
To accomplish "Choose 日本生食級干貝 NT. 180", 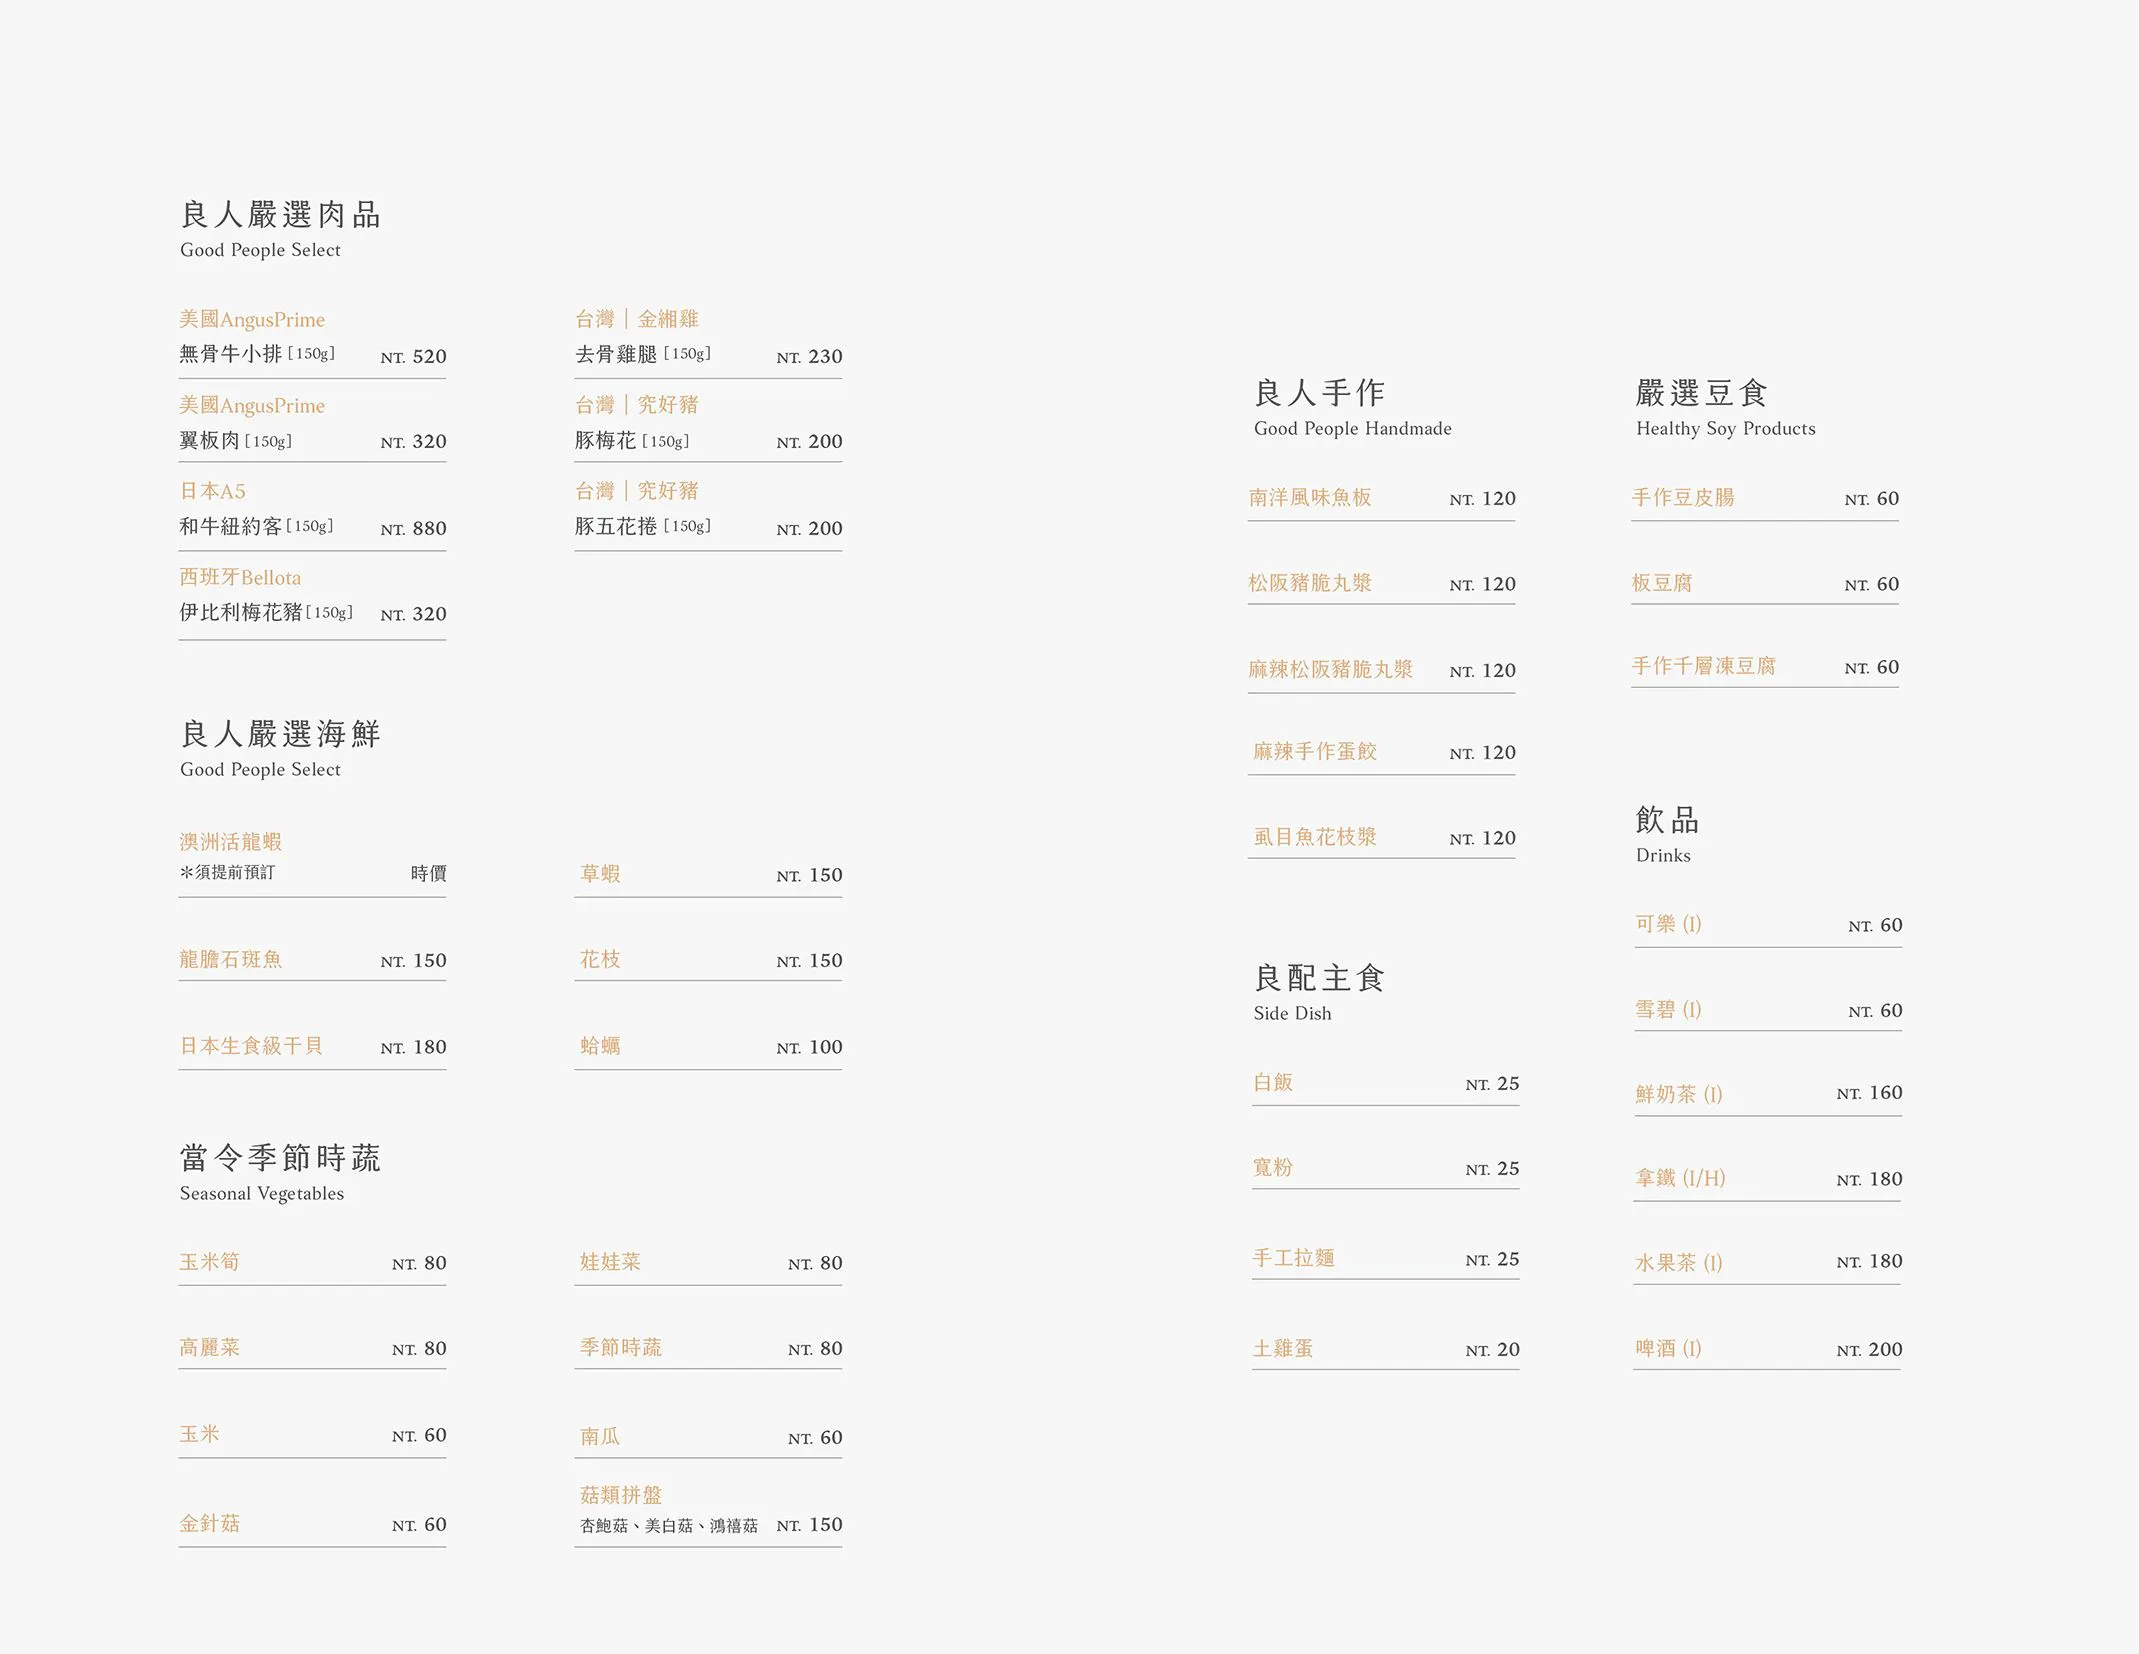I will point(251,1046).
